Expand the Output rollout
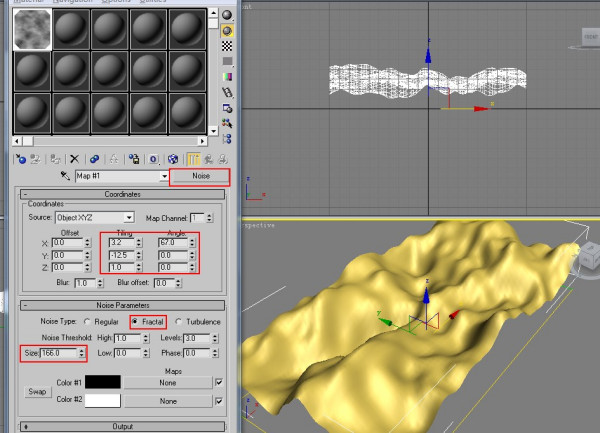 (x=122, y=426)
